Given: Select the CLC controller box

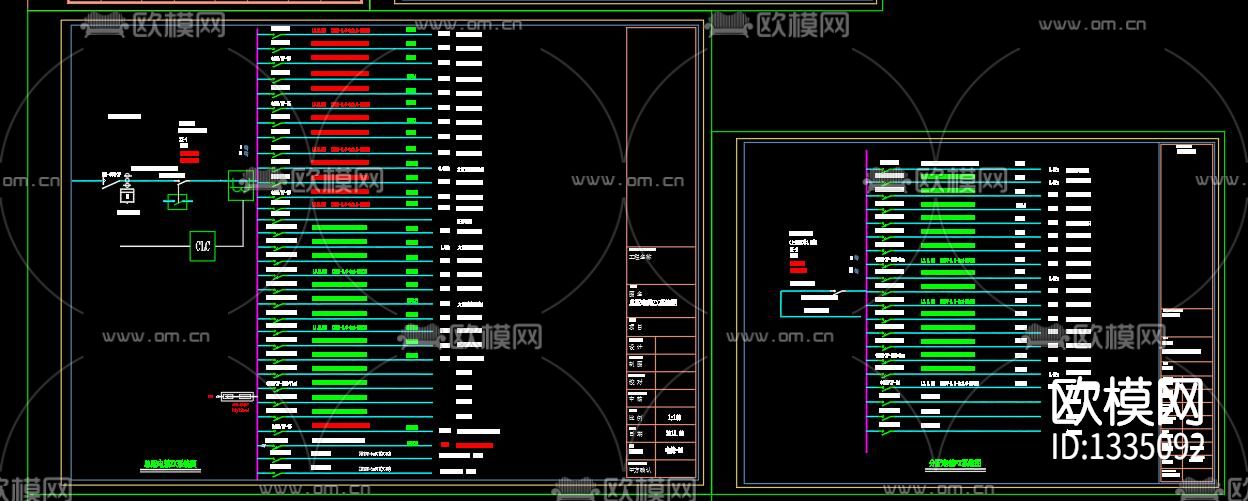Looking at the screenshot, I should point(203,246).
